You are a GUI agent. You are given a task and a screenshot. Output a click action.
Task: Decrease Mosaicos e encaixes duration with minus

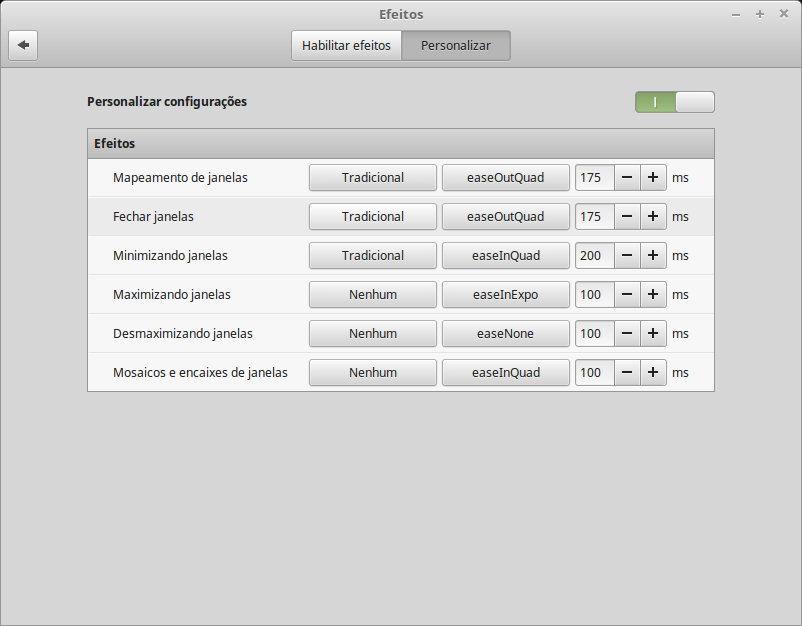click(627, 372)
